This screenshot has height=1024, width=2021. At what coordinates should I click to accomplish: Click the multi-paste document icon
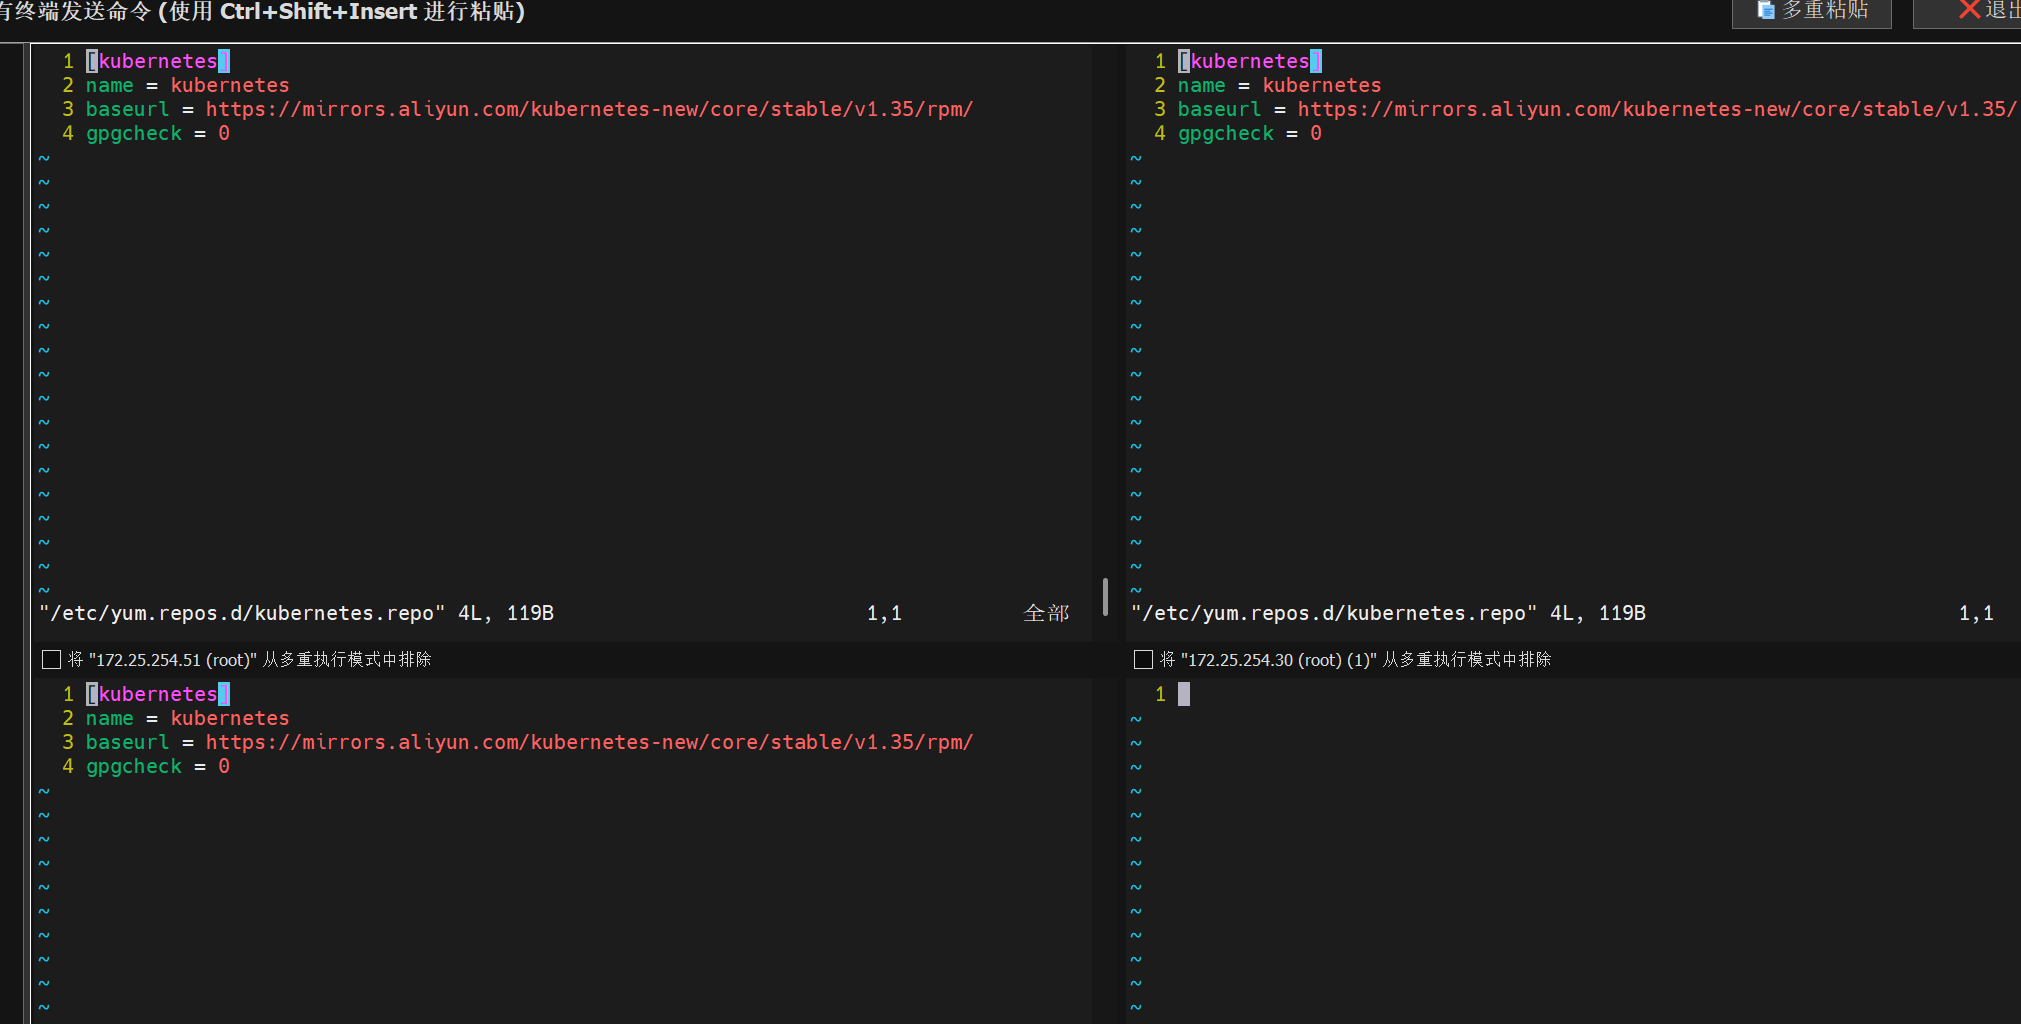coord(1766,11)
